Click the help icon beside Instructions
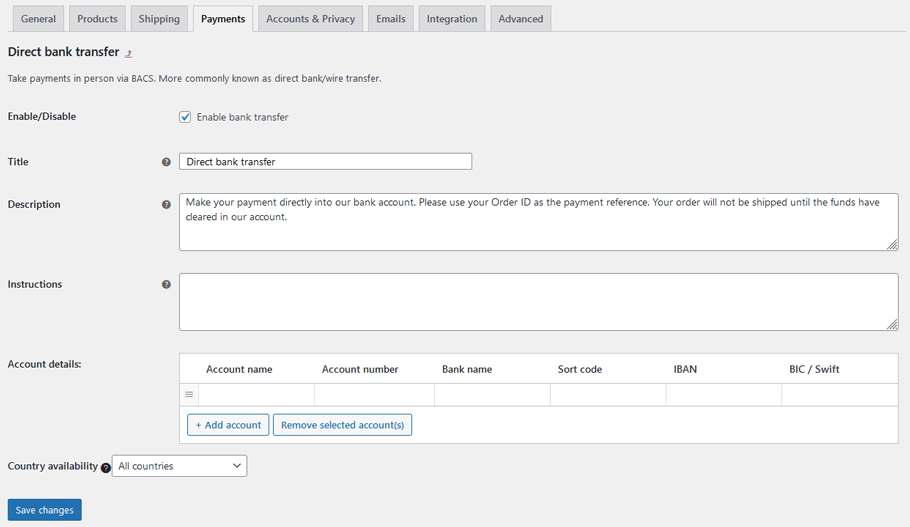The width and height of the screenshot is (910, 527). pos(166,285)
